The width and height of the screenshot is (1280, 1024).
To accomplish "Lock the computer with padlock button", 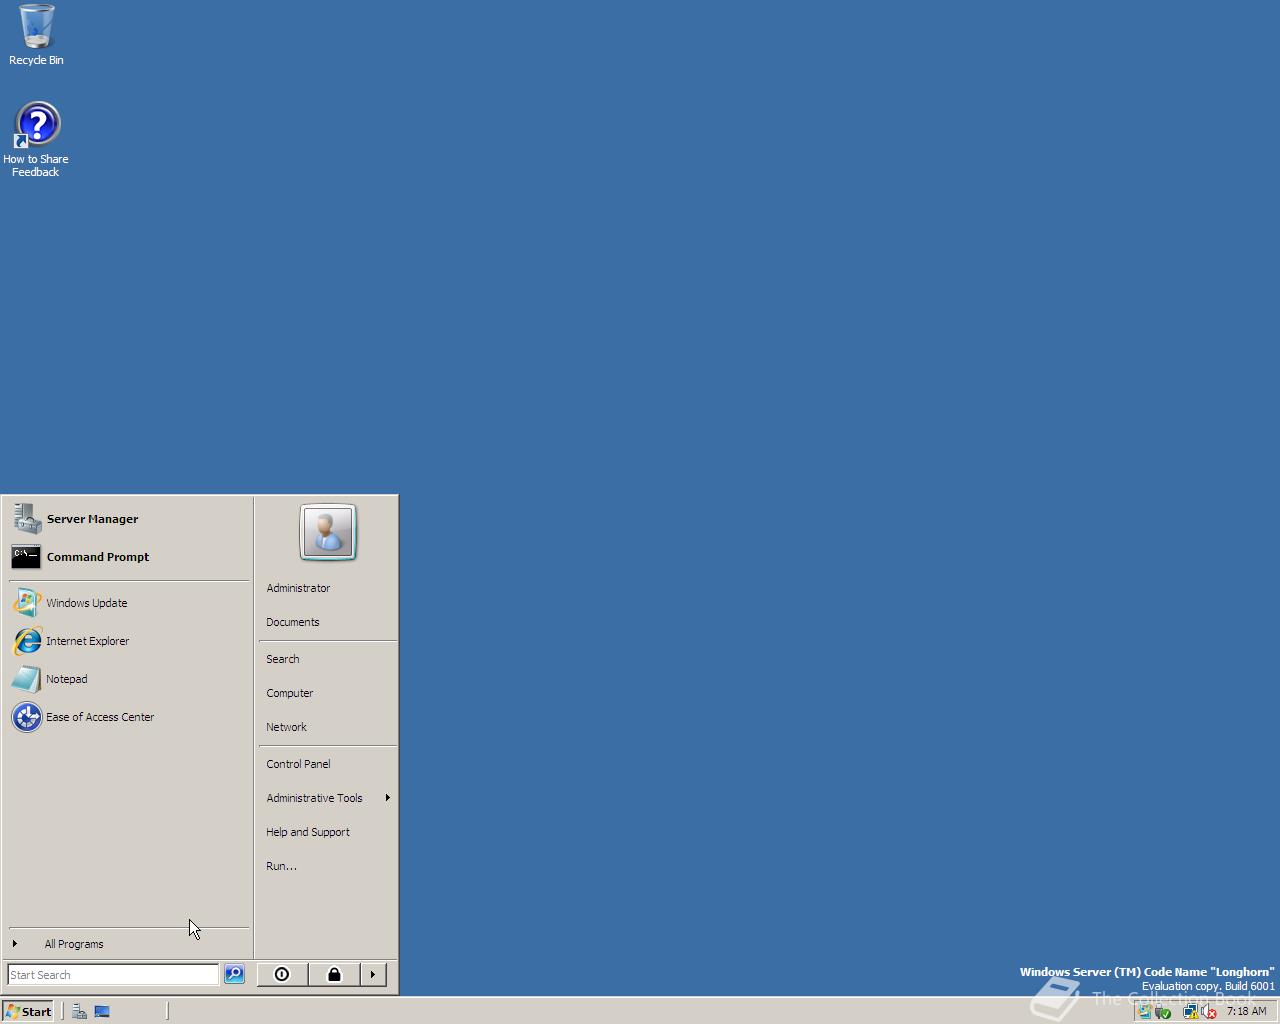I will [334, 975].
